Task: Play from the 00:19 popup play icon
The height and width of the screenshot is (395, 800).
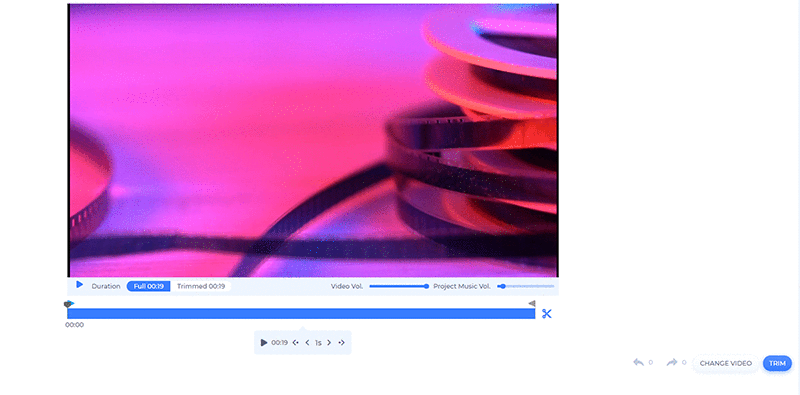Action: (x=264, y=342)
